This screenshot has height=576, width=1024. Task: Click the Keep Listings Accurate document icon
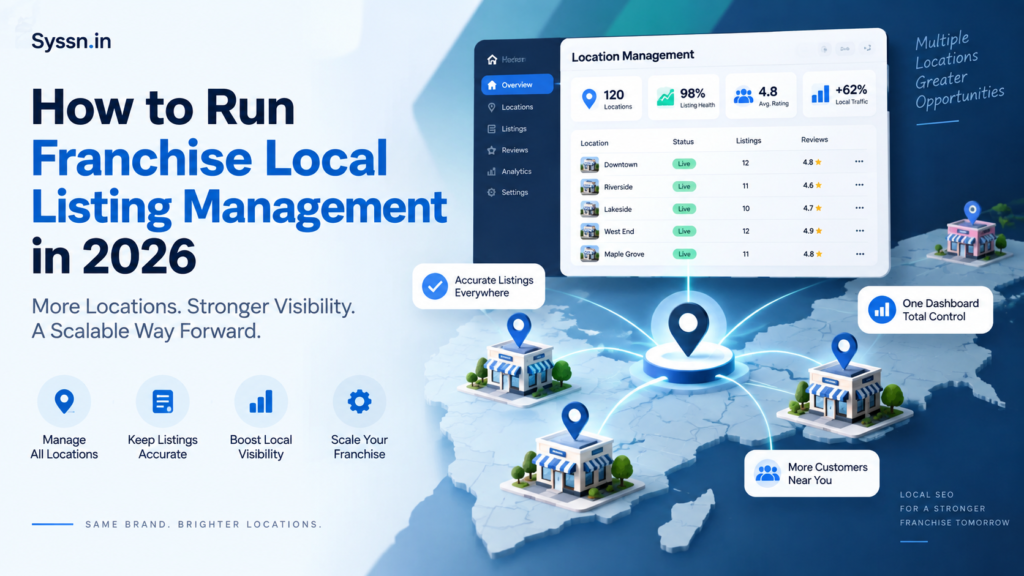coord(163,402)
